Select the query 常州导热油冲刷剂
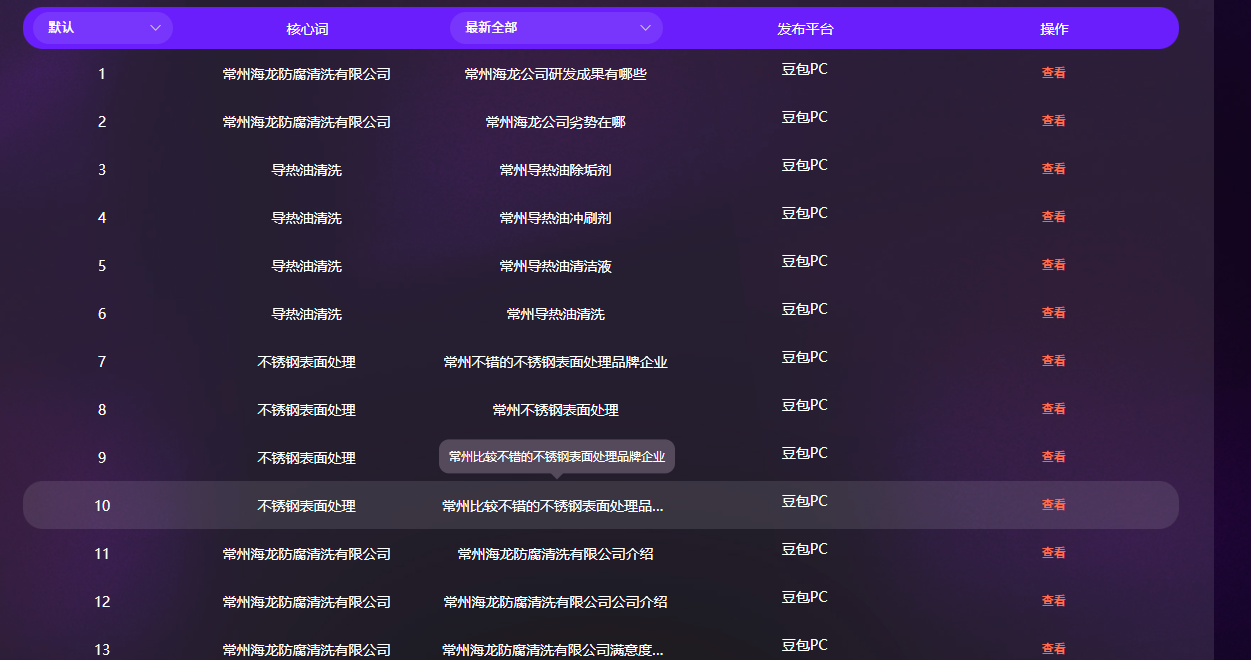 (x=556, y=218)
